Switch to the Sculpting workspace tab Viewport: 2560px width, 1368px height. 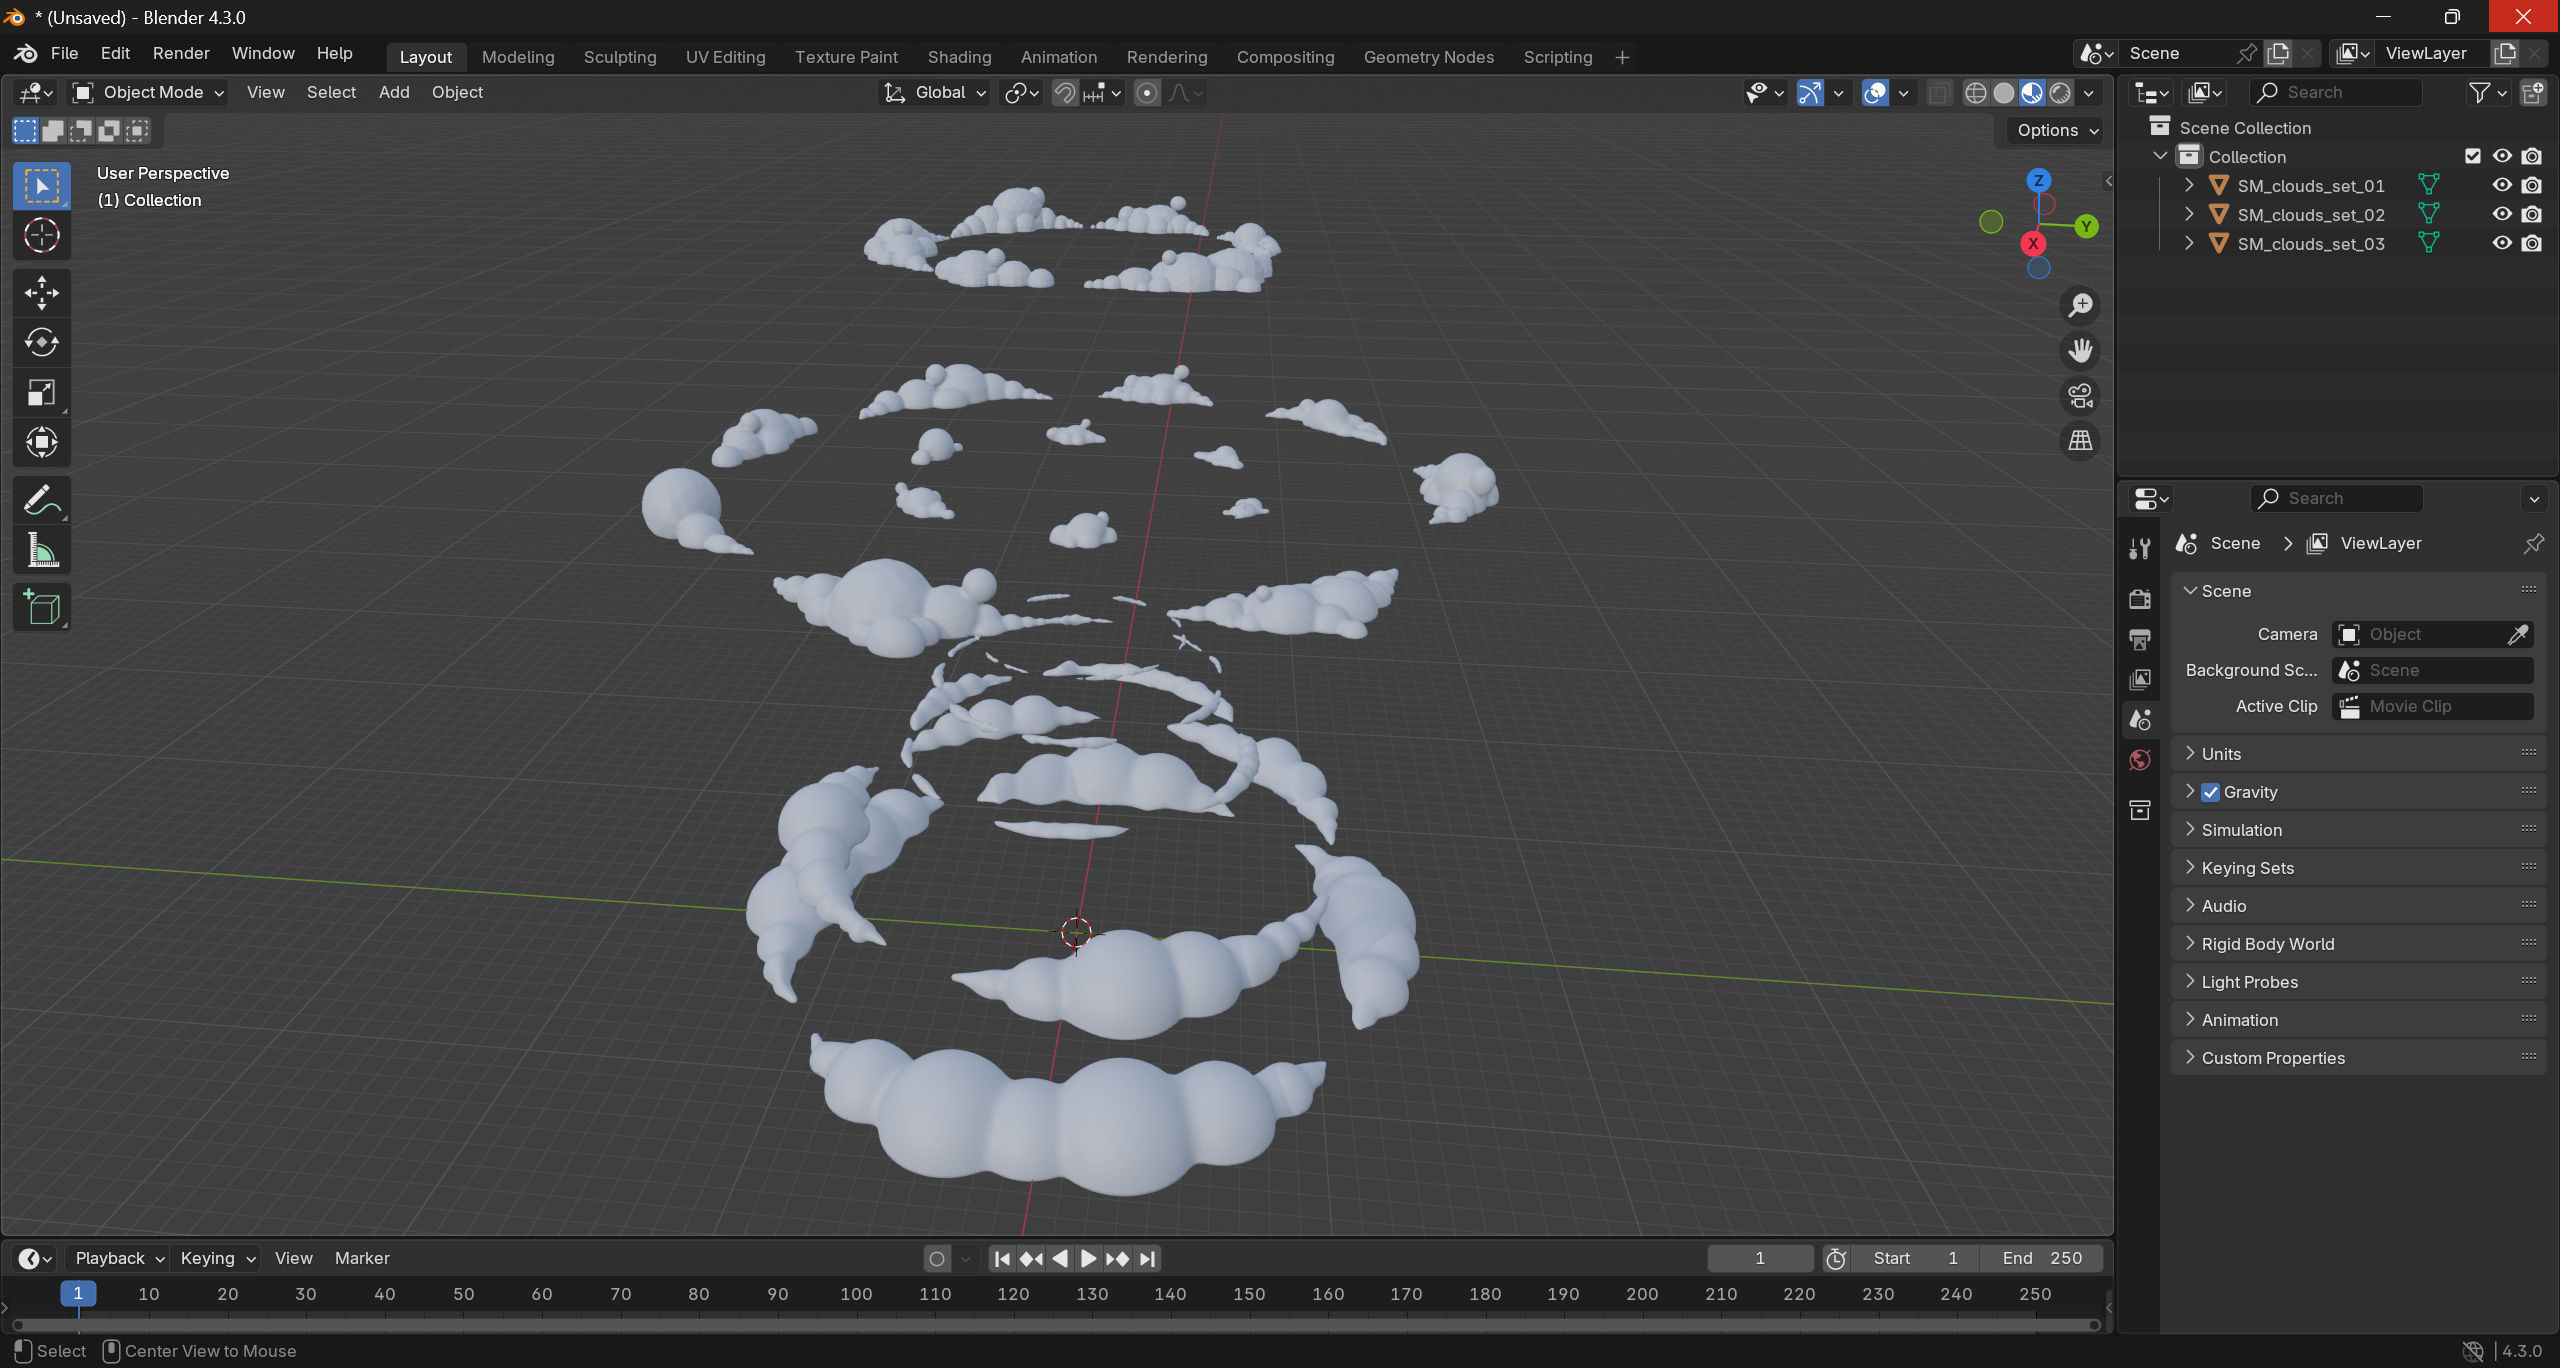[x=620, y=57]
